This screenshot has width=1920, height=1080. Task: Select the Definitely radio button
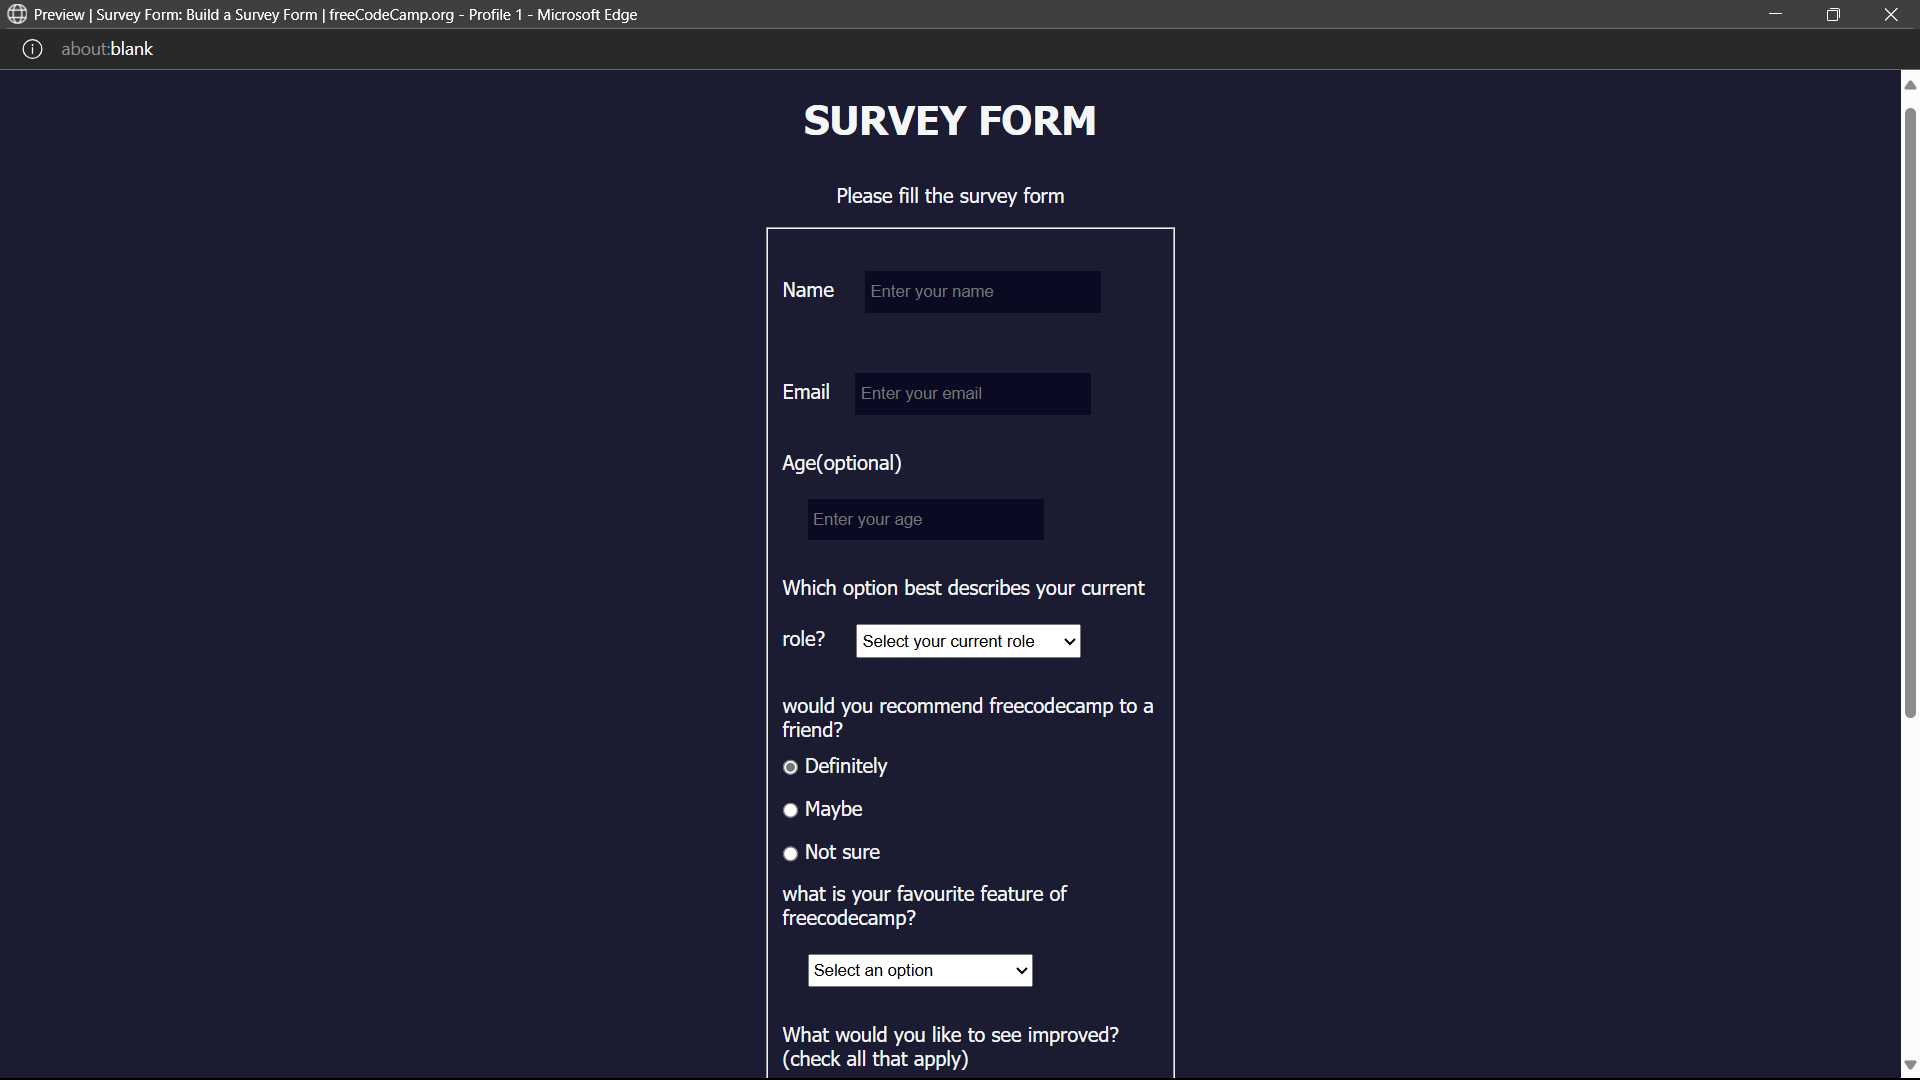(790, 767)
